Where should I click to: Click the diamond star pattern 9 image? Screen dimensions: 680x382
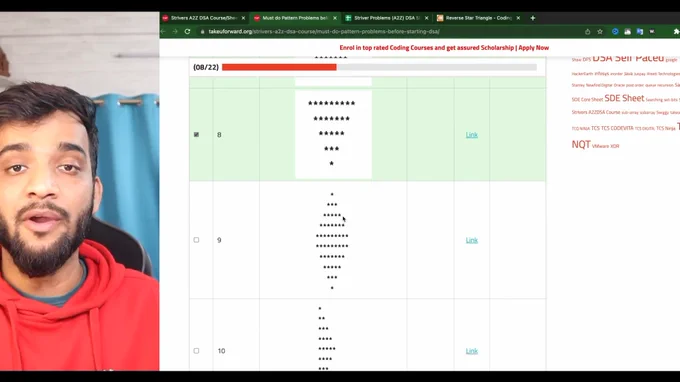[x=332, y=241]
